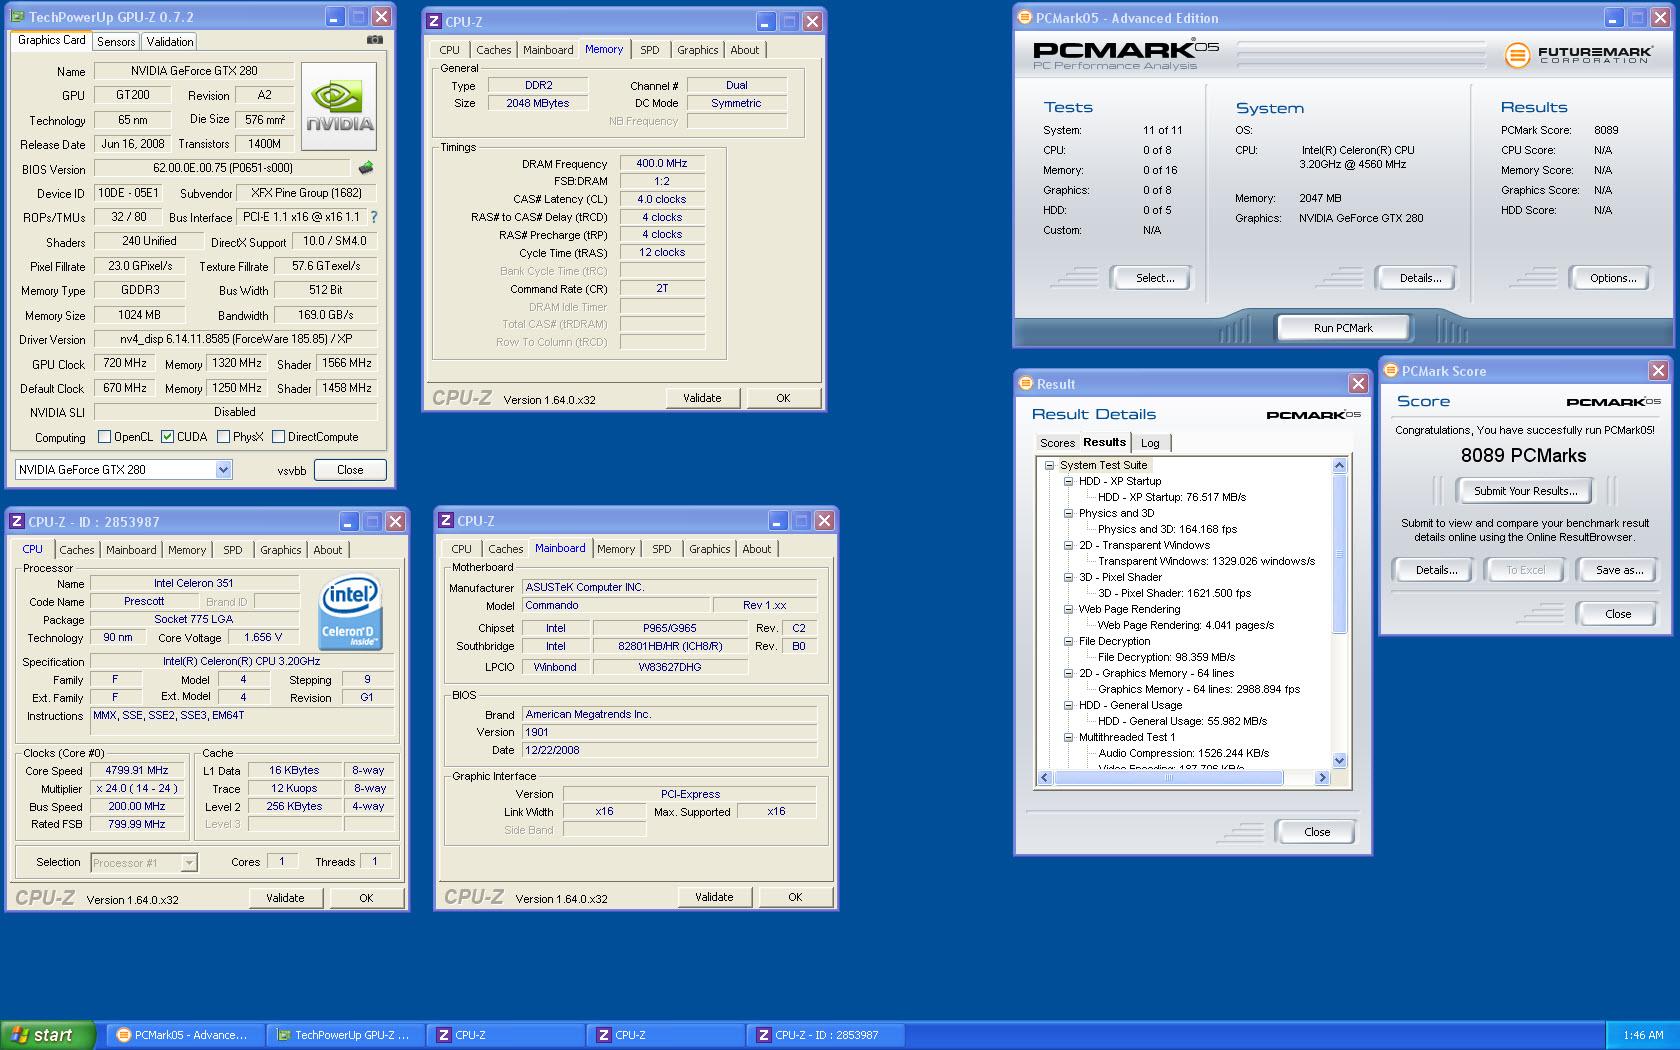
Task: Switch to the Scores tab in Result window
Action: click(x=1057, y=443)
